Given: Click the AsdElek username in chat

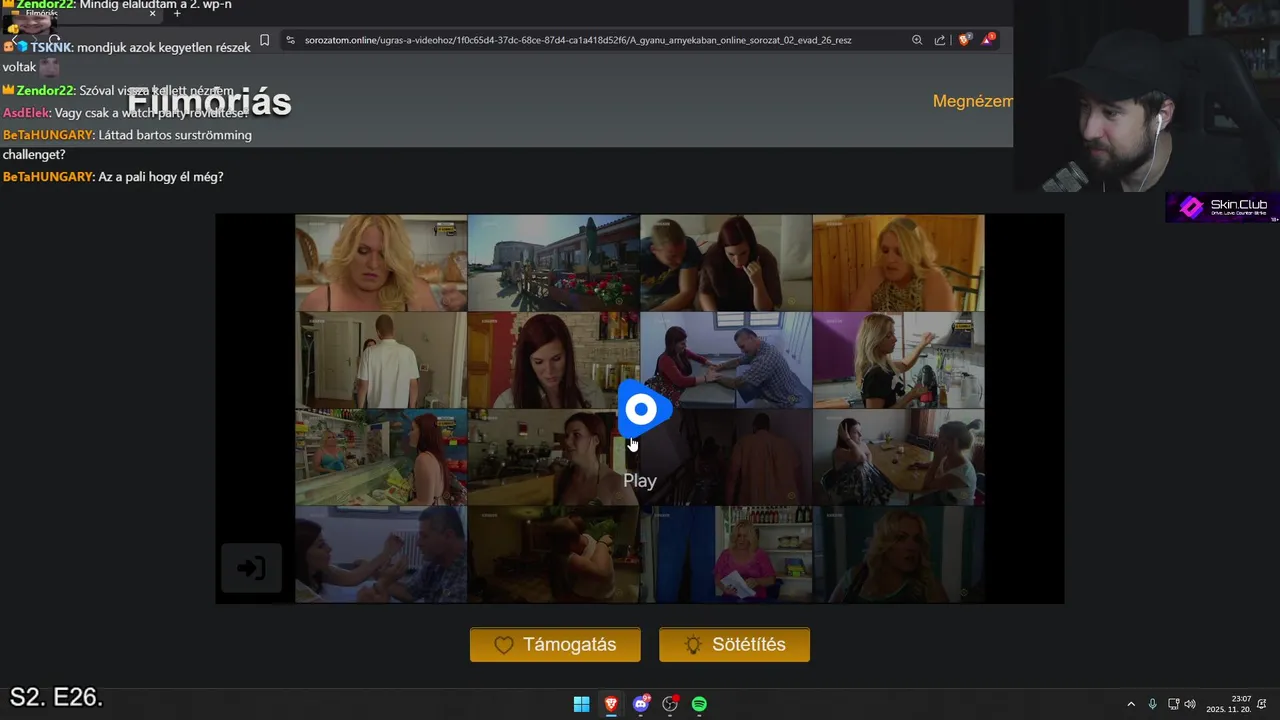Looking at the screenshot, I should [x=26, y=113].
